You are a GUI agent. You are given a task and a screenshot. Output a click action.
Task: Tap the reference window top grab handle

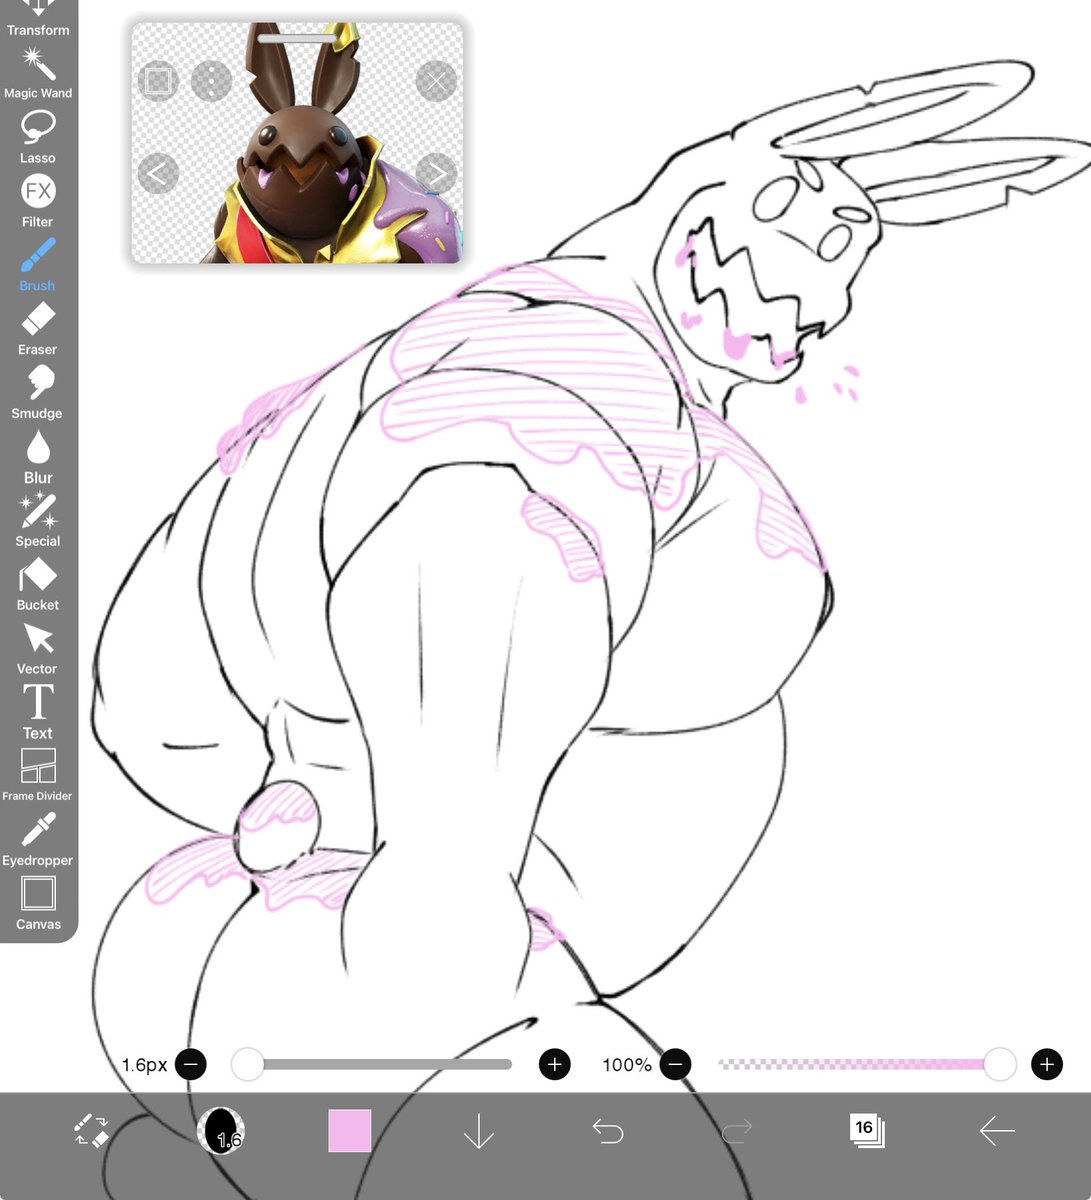297,39
